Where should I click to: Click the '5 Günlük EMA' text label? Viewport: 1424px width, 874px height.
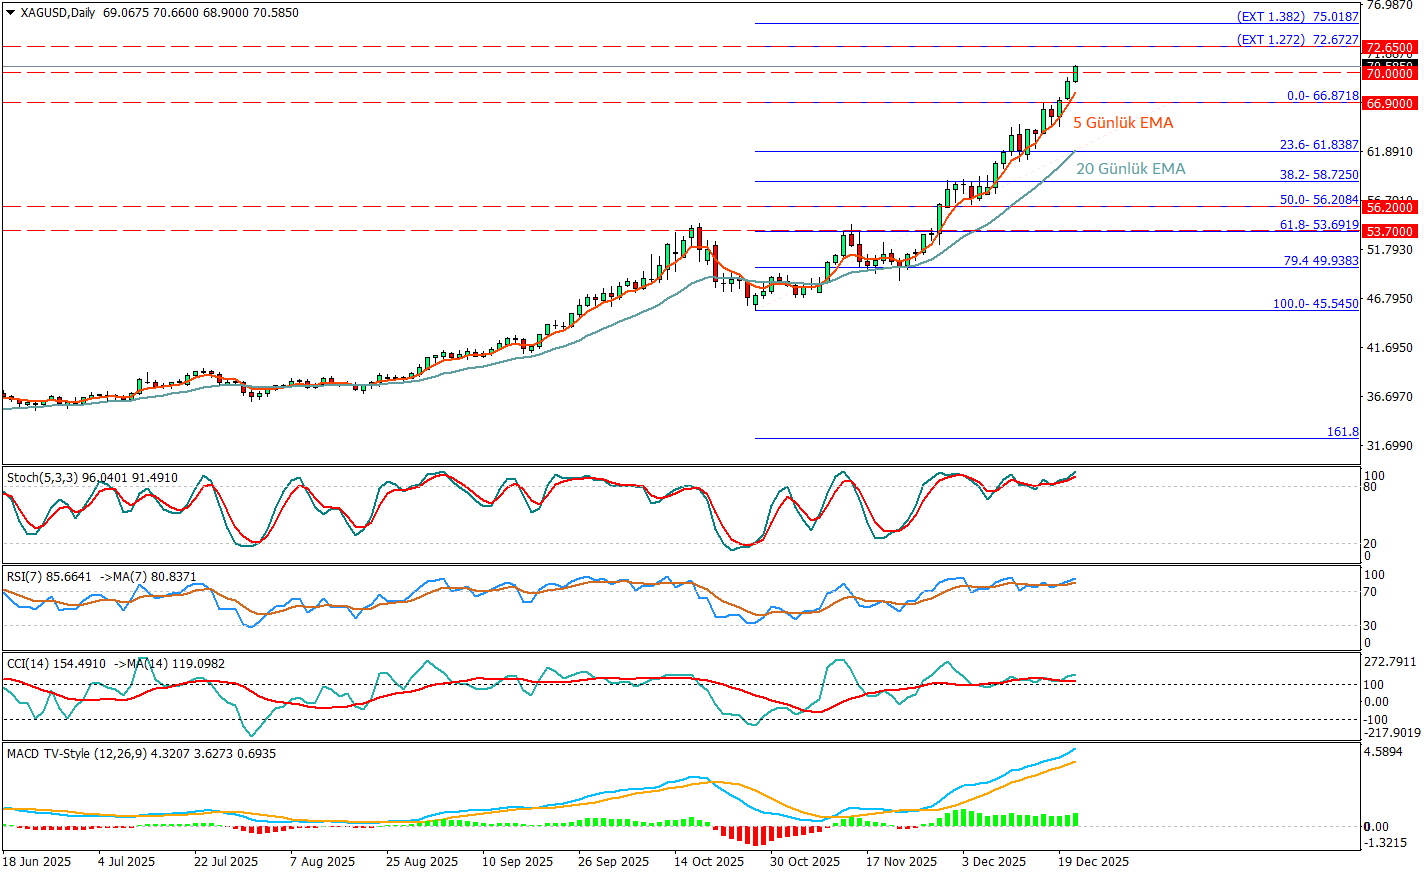(1123, 123)
